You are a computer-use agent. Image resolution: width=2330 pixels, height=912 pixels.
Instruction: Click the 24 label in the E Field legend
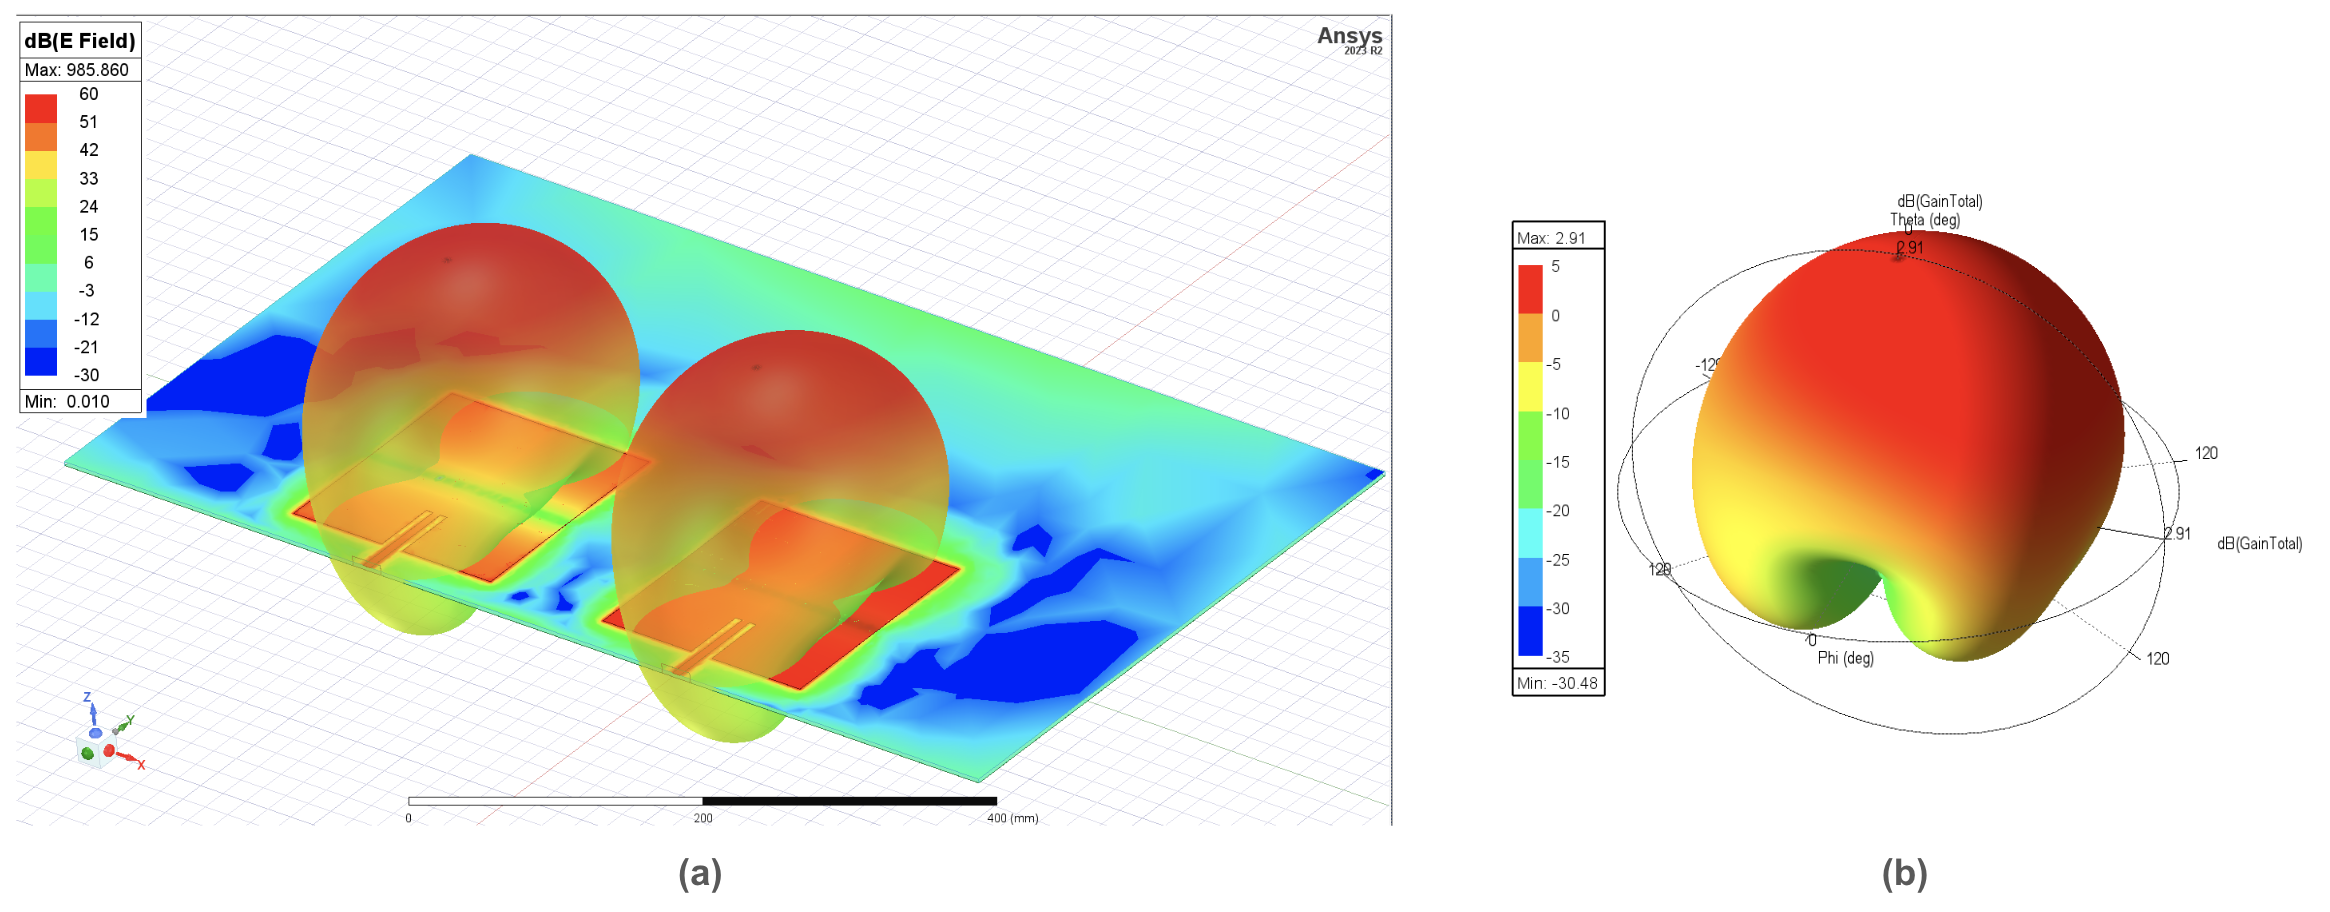click(88, 207)
